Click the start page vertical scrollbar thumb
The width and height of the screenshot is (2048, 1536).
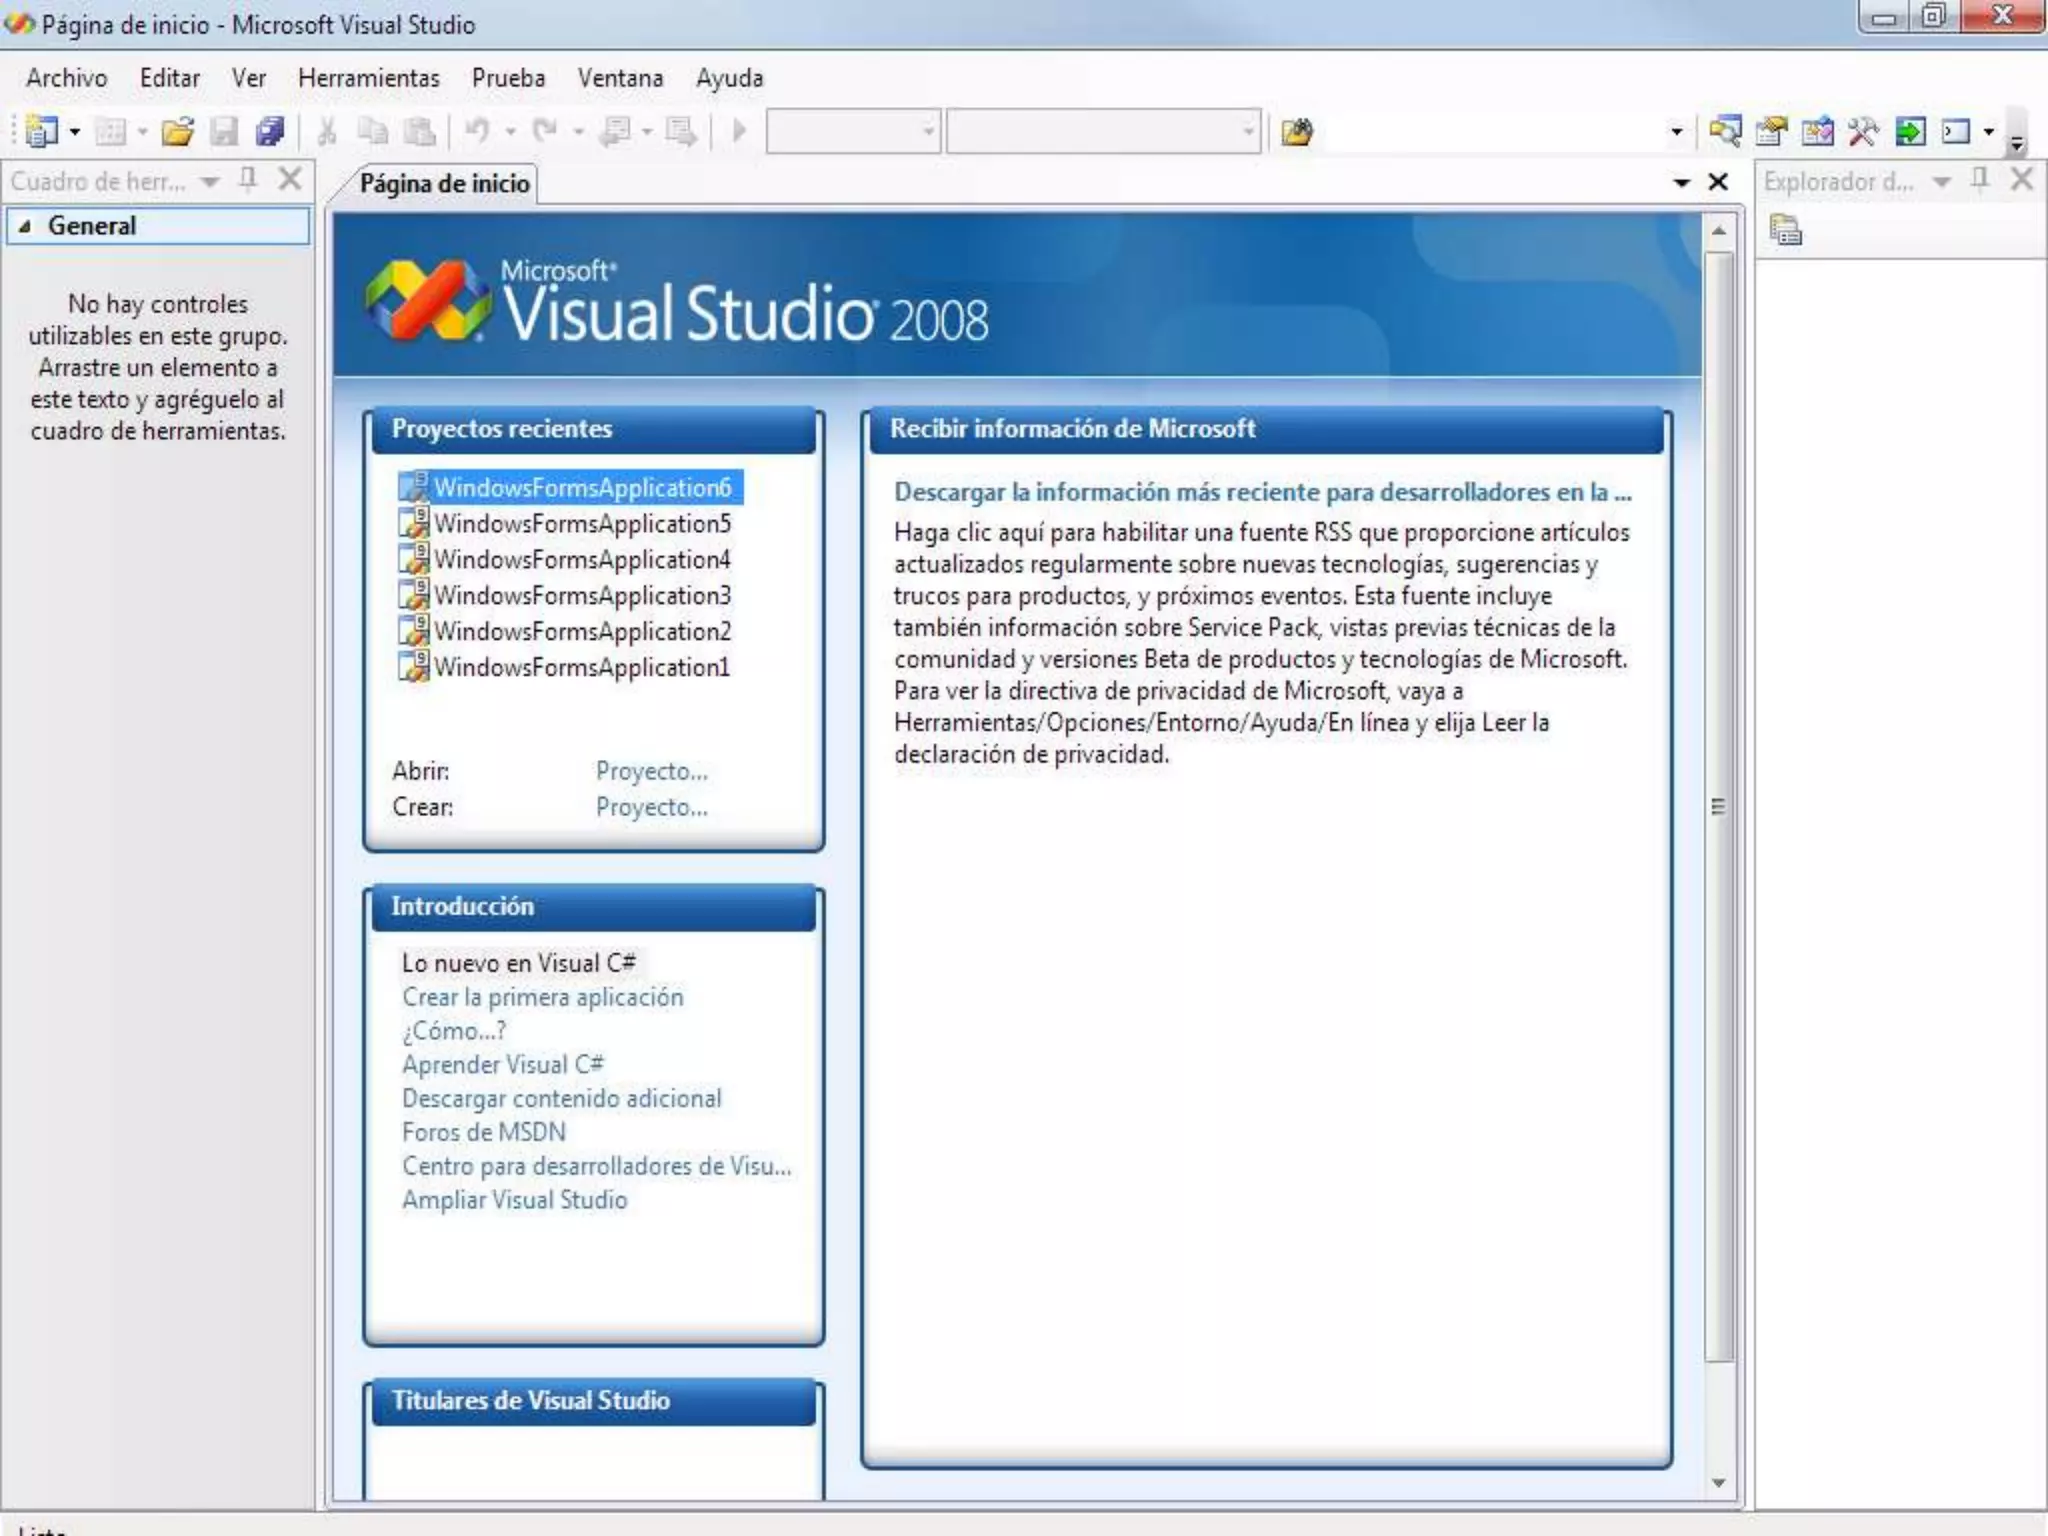pyautogui.click(x=1718, y=806)
